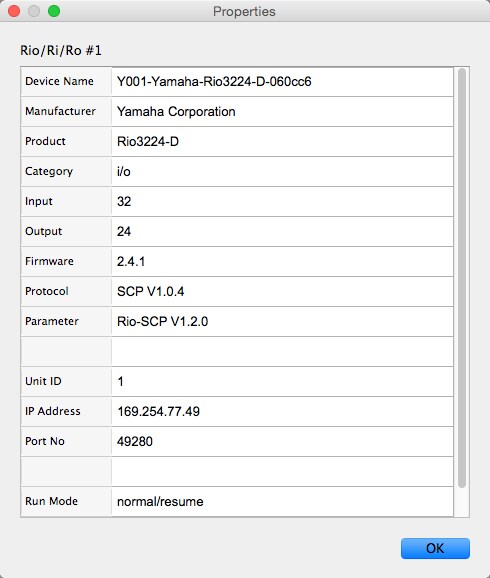The image size is (490, 578).
Task: Close the Properties window with red button
Action: point(14,11)
